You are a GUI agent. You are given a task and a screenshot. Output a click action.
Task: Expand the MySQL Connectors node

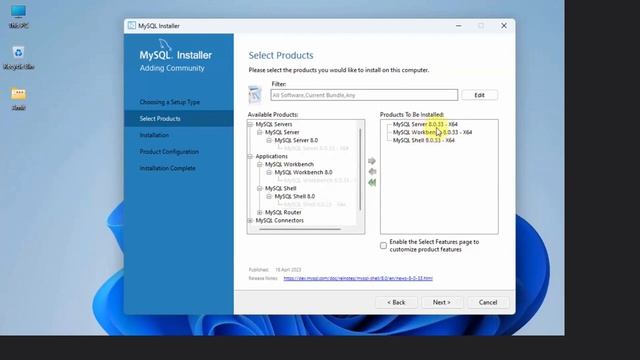click(250, 220)
